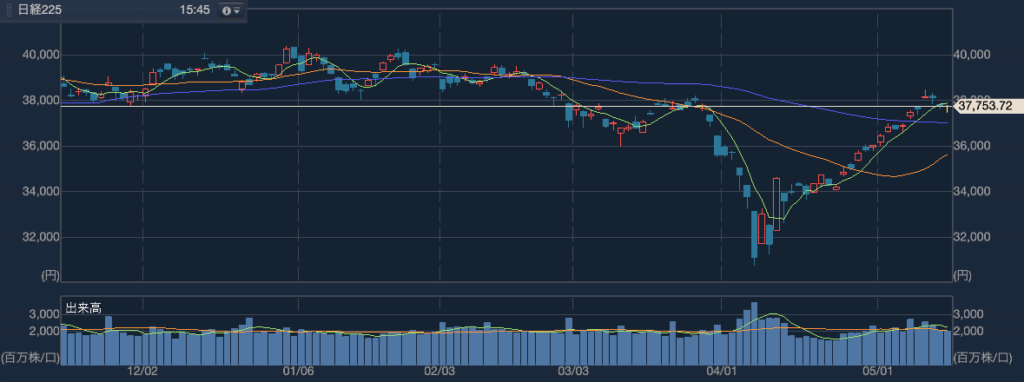Click the 12/02 date axis label

tap(142, 371)
